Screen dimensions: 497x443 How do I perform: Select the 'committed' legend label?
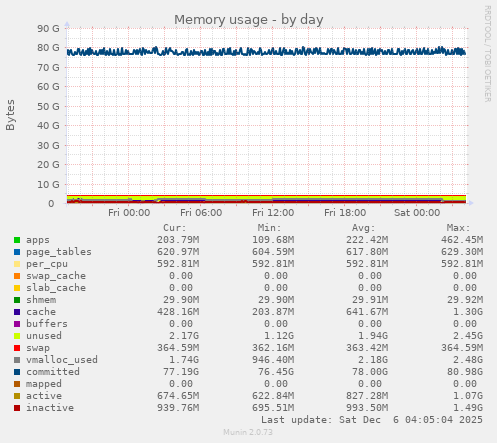click(53, 372)
